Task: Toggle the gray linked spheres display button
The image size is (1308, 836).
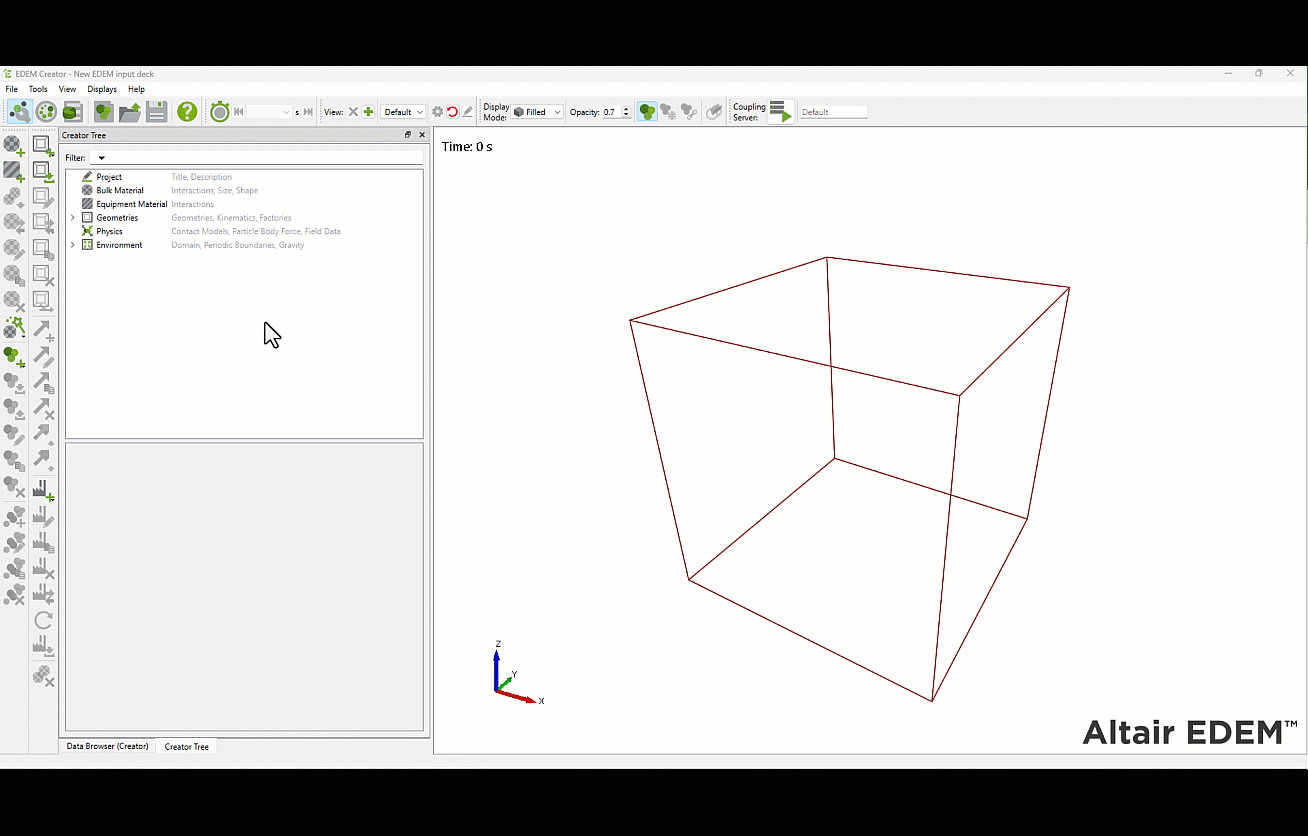Action: point(690,112)
